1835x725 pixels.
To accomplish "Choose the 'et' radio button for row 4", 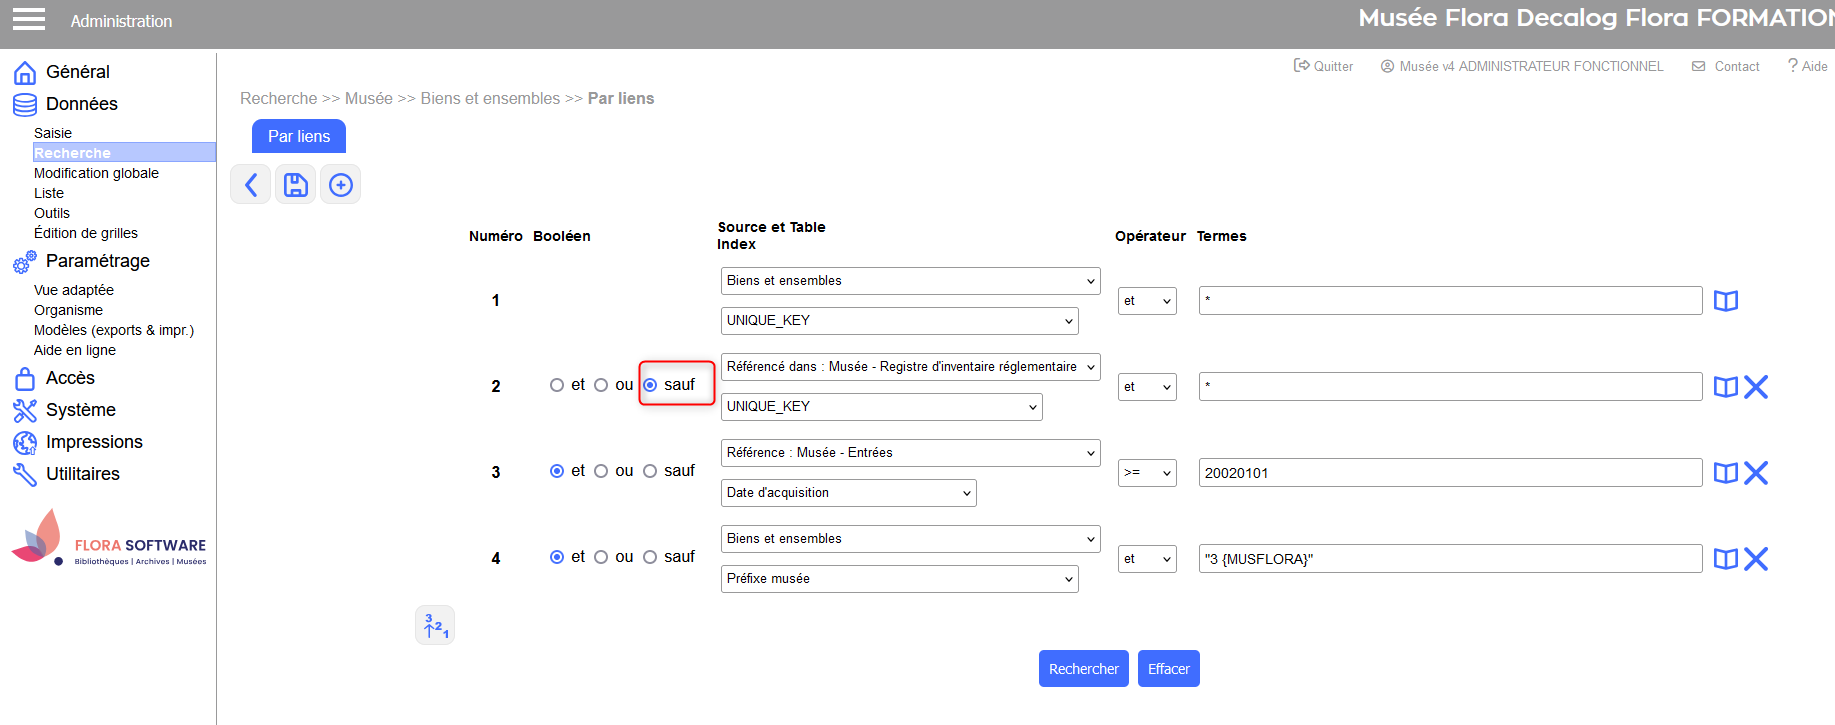I will point(557,557).
